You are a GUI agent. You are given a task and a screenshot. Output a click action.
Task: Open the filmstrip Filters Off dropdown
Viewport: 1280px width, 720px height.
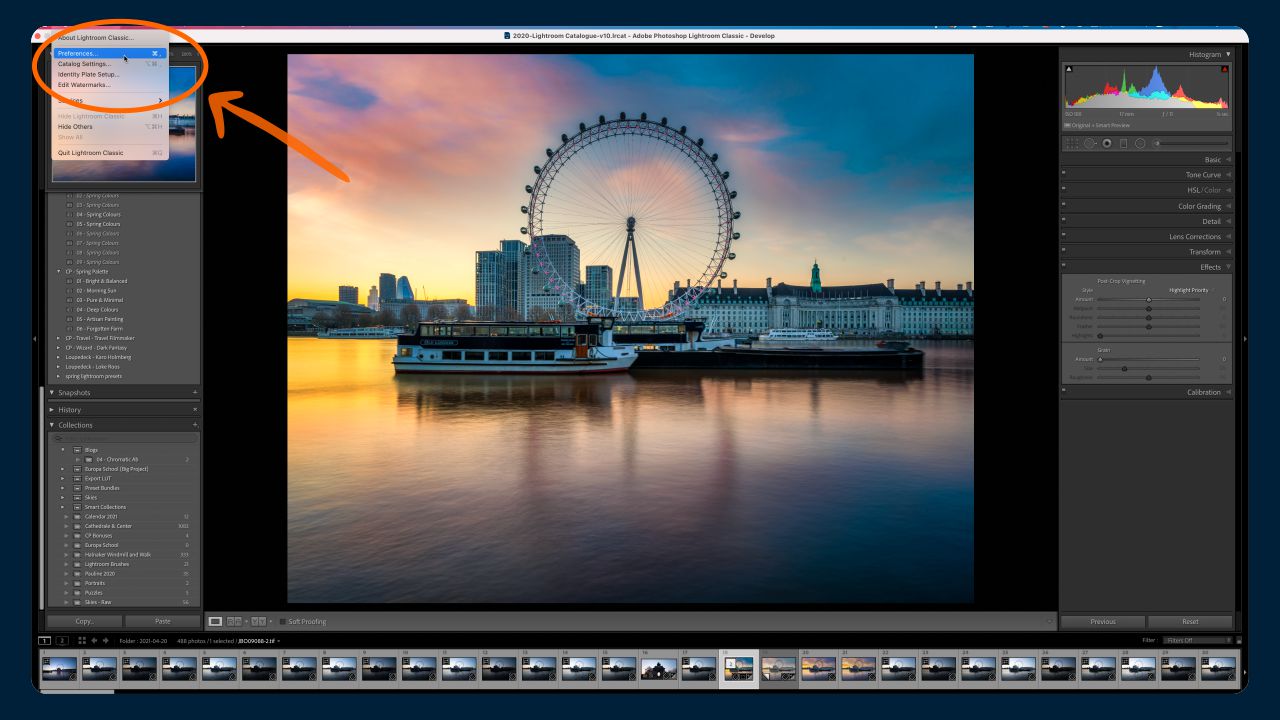point(1200,640)
